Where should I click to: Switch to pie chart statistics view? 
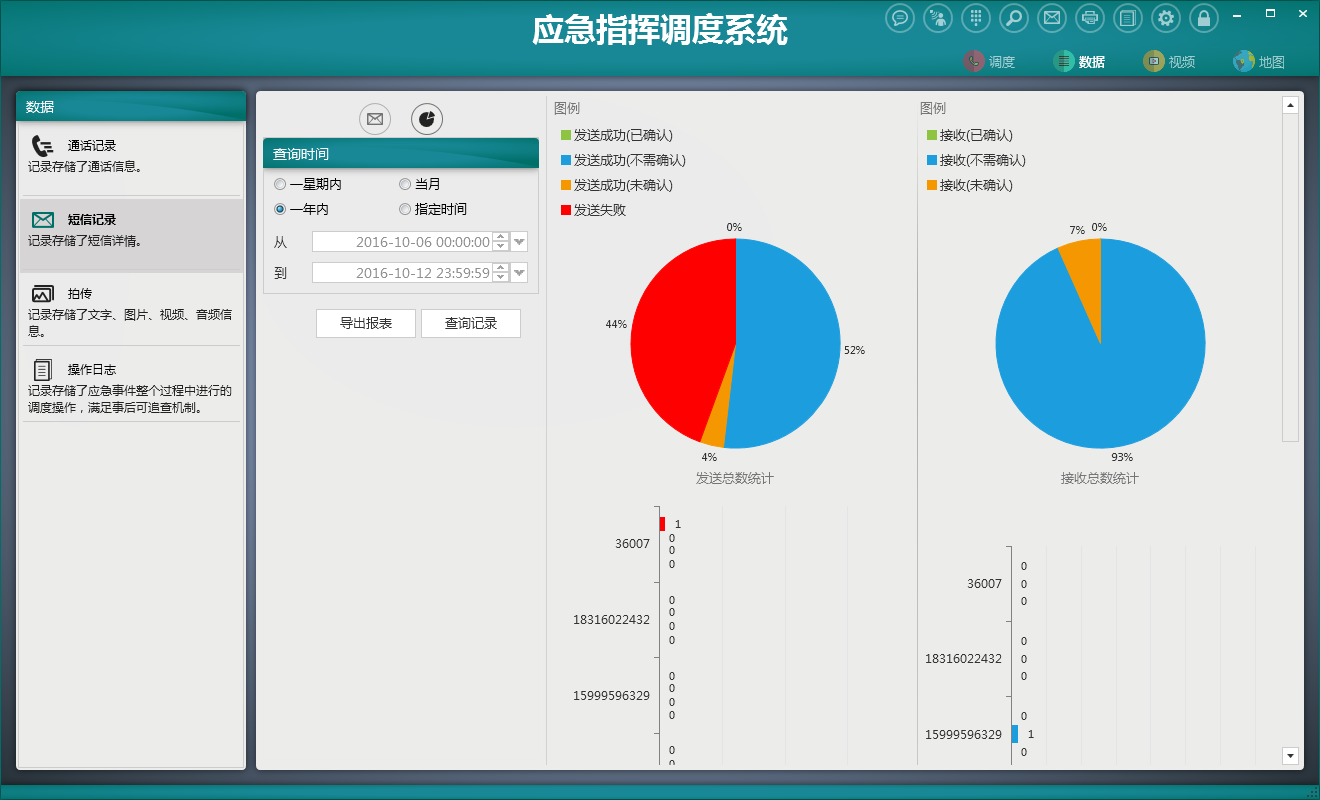(x=427, y=119)
